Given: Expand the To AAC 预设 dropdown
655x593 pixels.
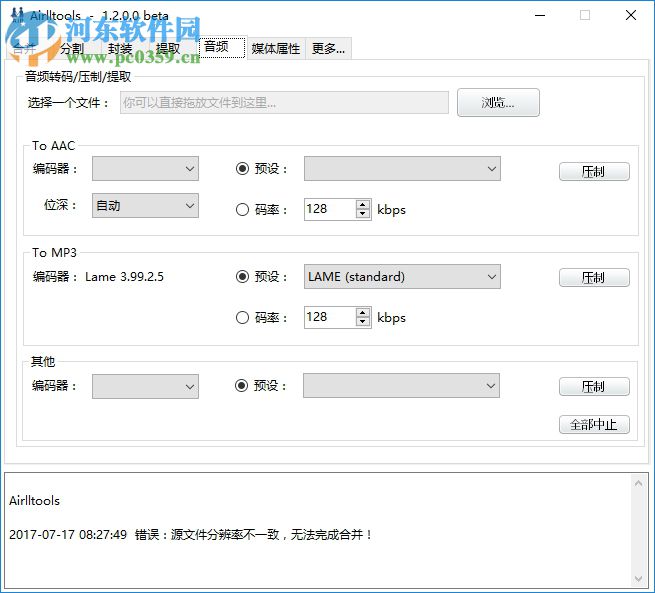Looking at the screenshot, I should [402, 169].
